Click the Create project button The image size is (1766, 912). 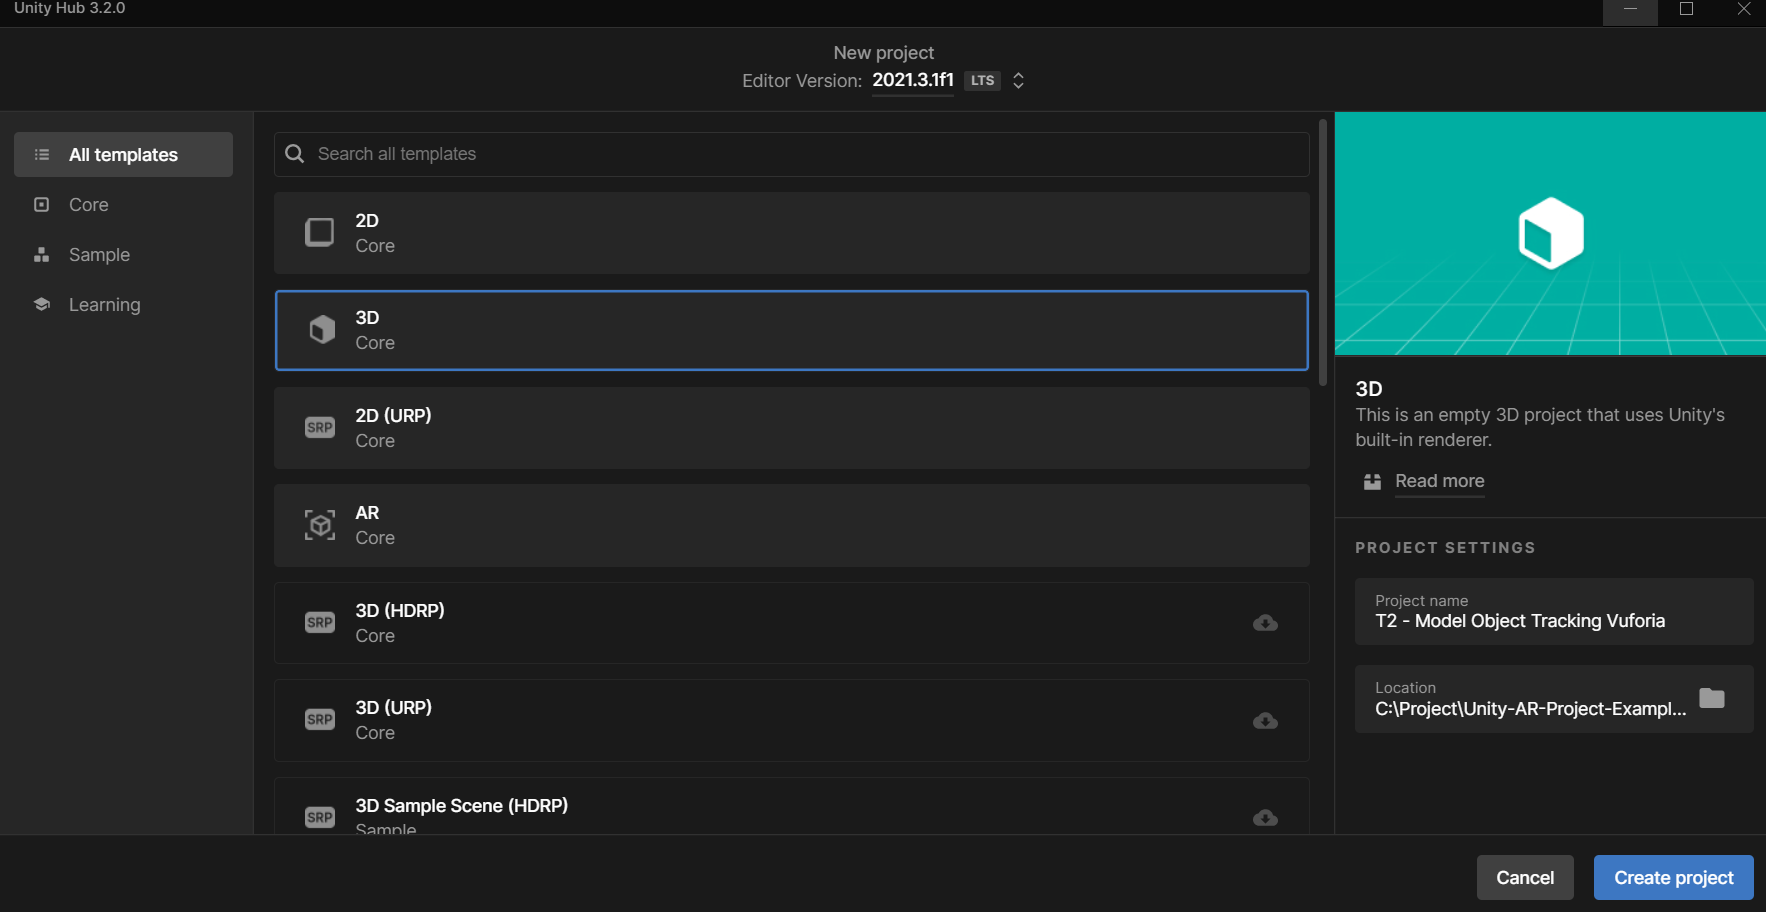(1674, 877)
